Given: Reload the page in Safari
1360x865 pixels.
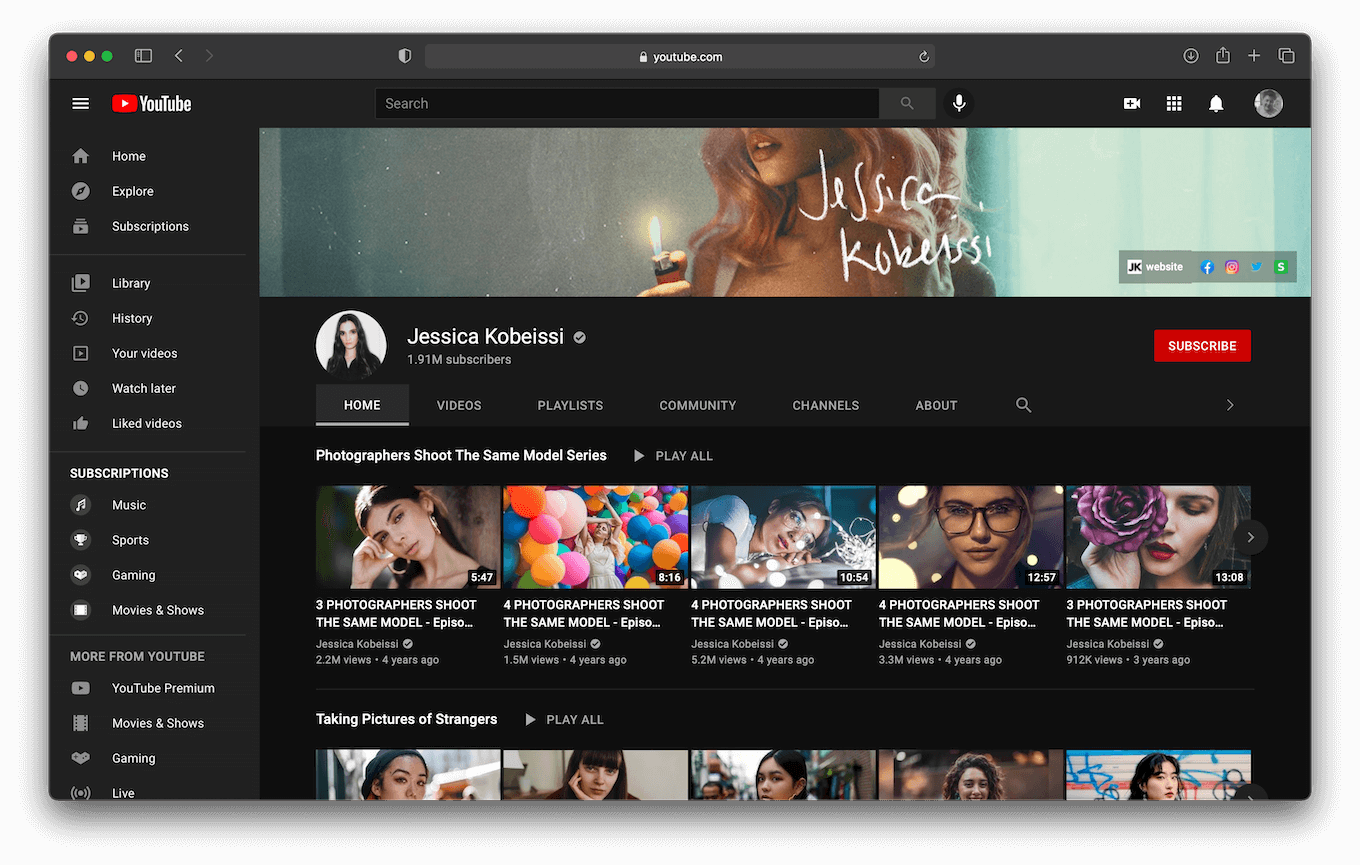Looking at the screenshot, I should tap(924, 57).
